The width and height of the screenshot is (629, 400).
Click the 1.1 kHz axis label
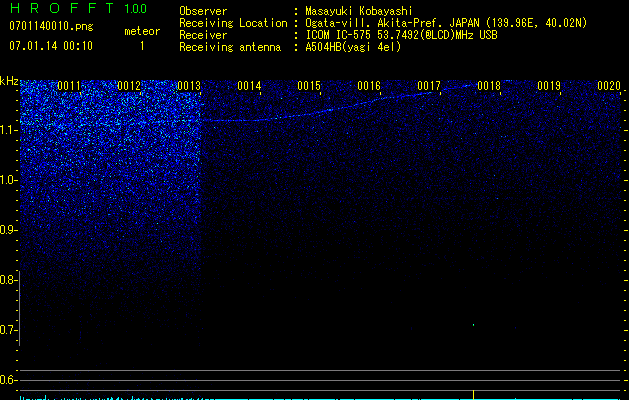7,130
